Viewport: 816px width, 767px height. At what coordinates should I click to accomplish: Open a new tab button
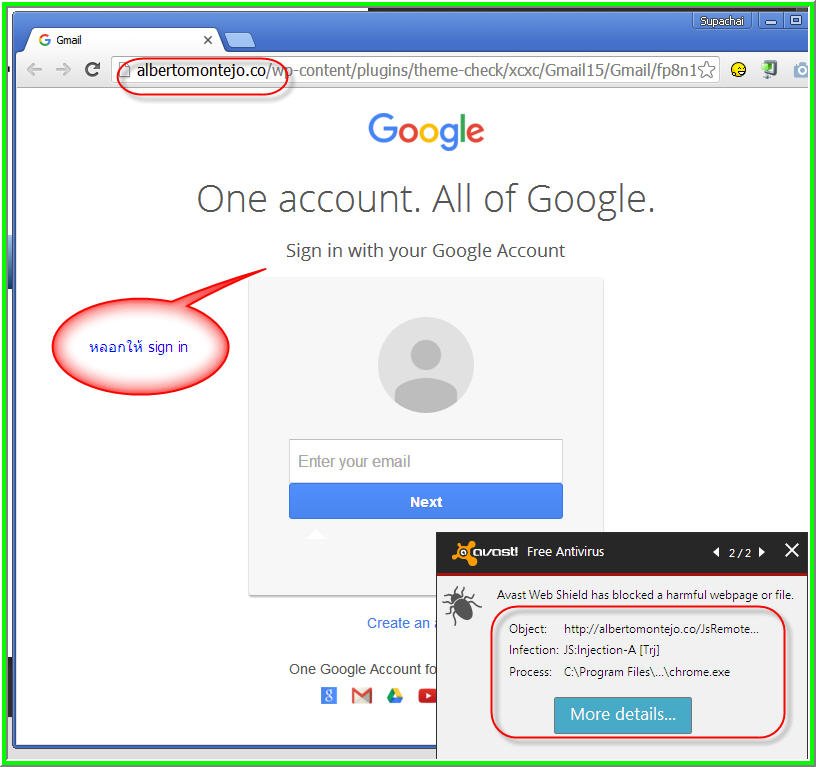tap(239, 40)
